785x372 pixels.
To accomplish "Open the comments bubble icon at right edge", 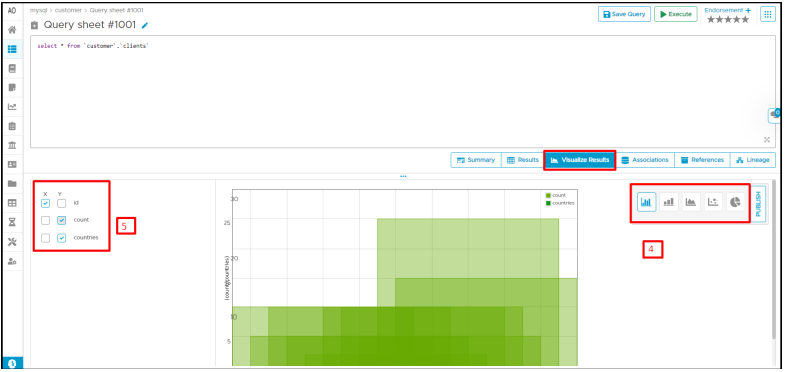I will point(775,115).
